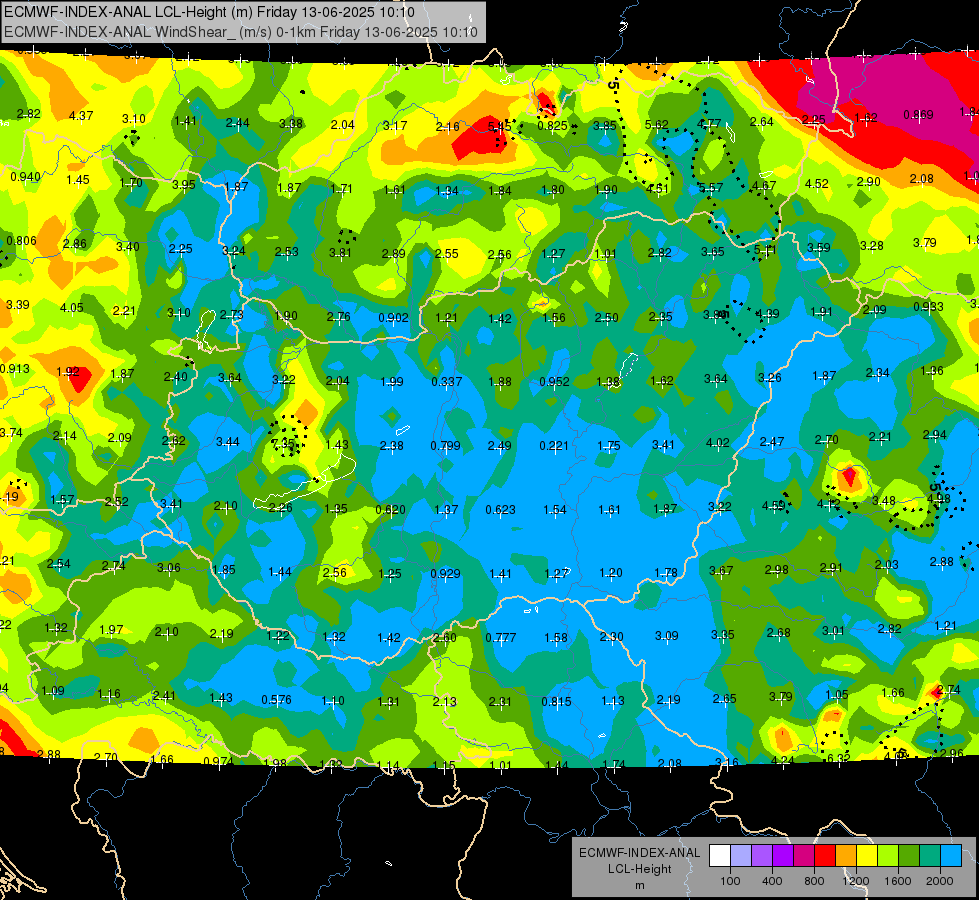Click the blue swatch at the legend's right end
Image resolution: width=979 pixels, height=900 pixels.
(951, 856)
